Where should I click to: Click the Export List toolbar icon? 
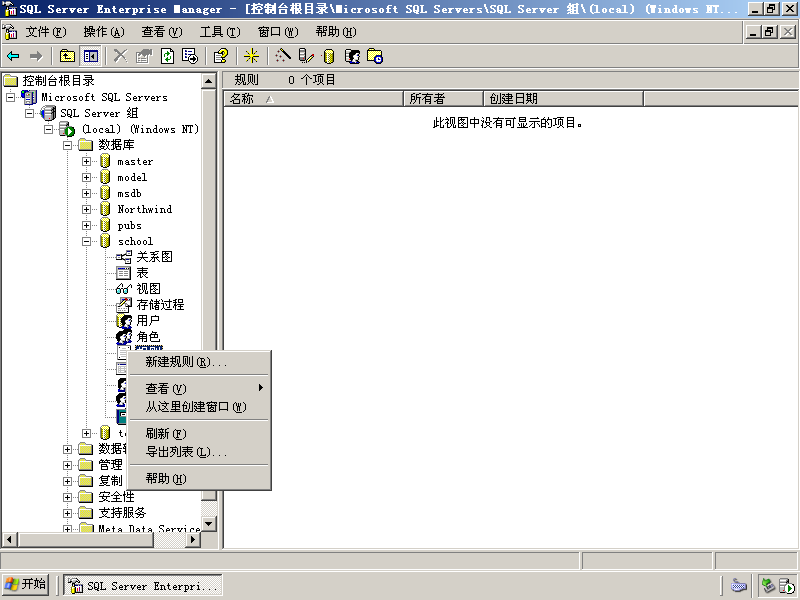pyautogui.click(x=190, y=56)
